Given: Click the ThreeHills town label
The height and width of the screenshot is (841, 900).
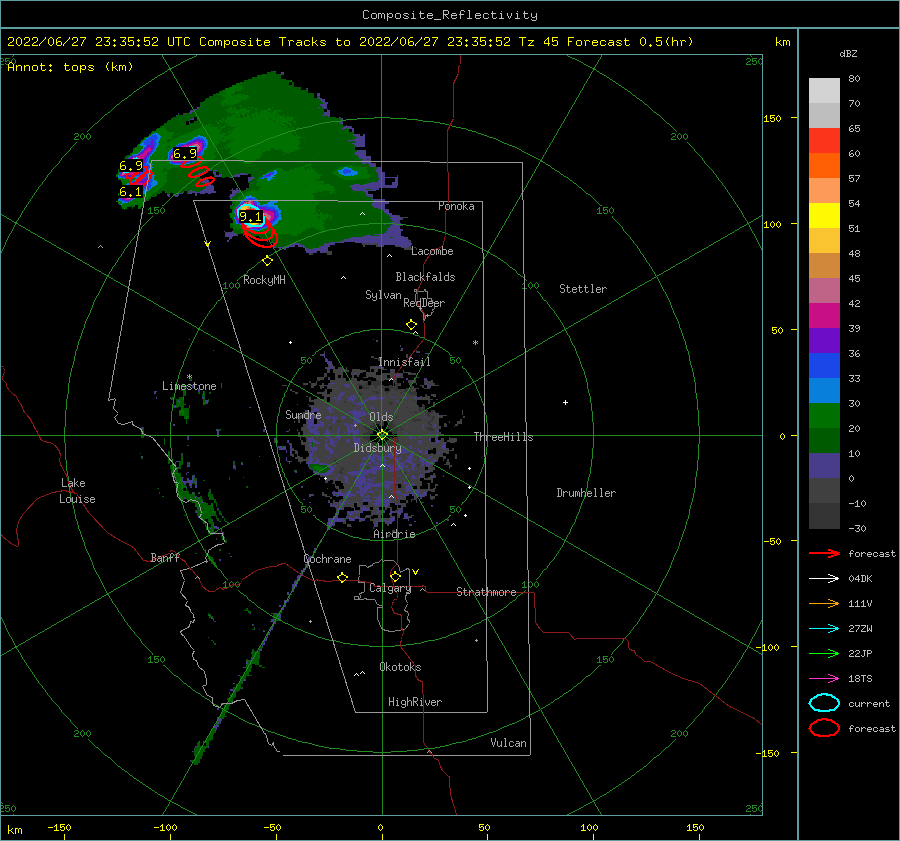Looking at the screenshot, I should coord(503,437).
